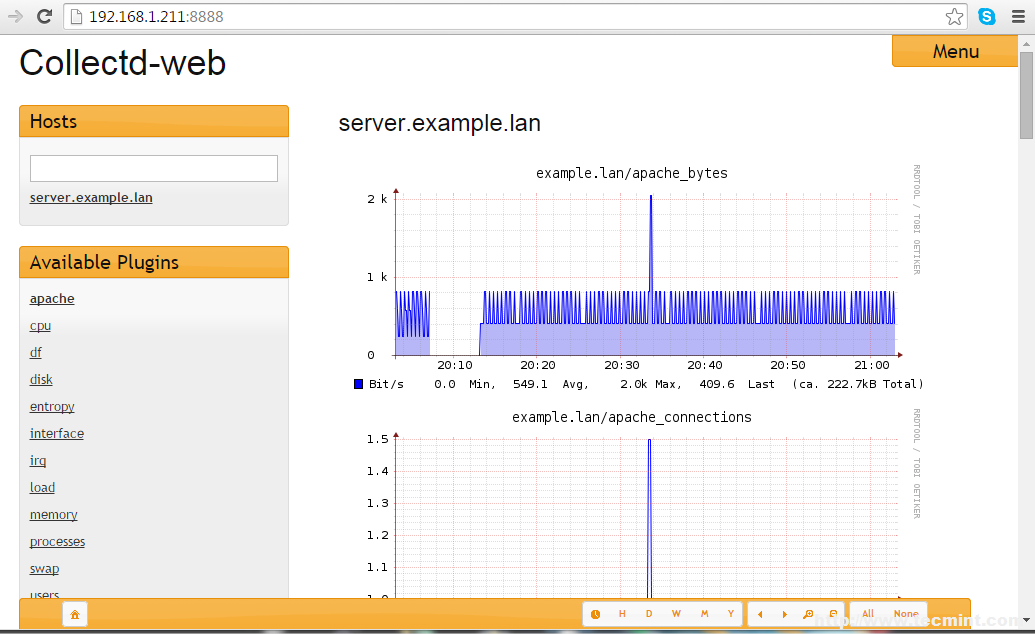Viewport: 1035px width, 634px height.
Task: Click the home icon in bottom toolbar
Action: (75, 614)
